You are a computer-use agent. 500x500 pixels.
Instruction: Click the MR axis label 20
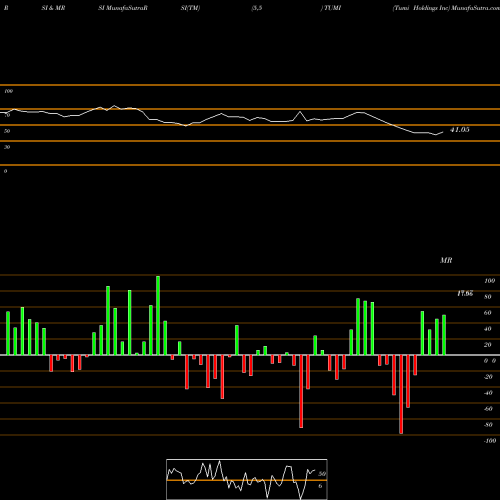pyautogui.click(x=488, y=345)
